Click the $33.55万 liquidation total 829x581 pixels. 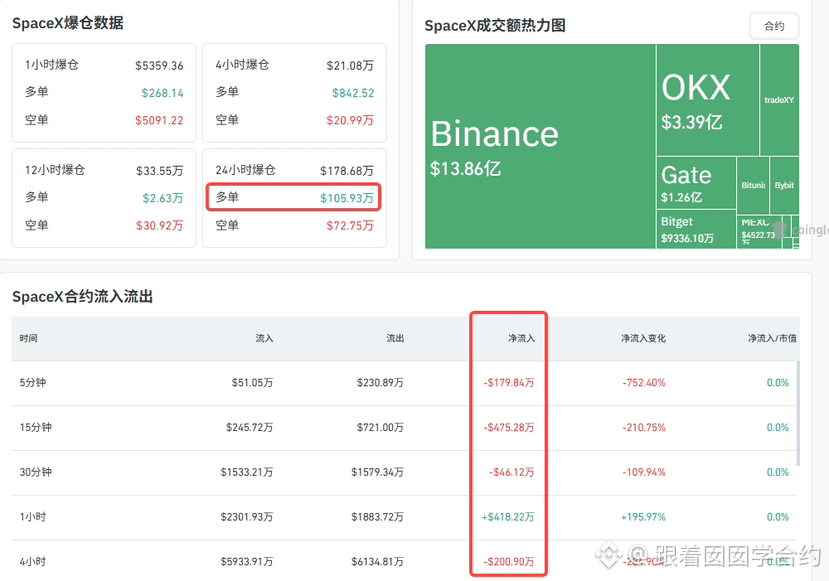(160, 171)
